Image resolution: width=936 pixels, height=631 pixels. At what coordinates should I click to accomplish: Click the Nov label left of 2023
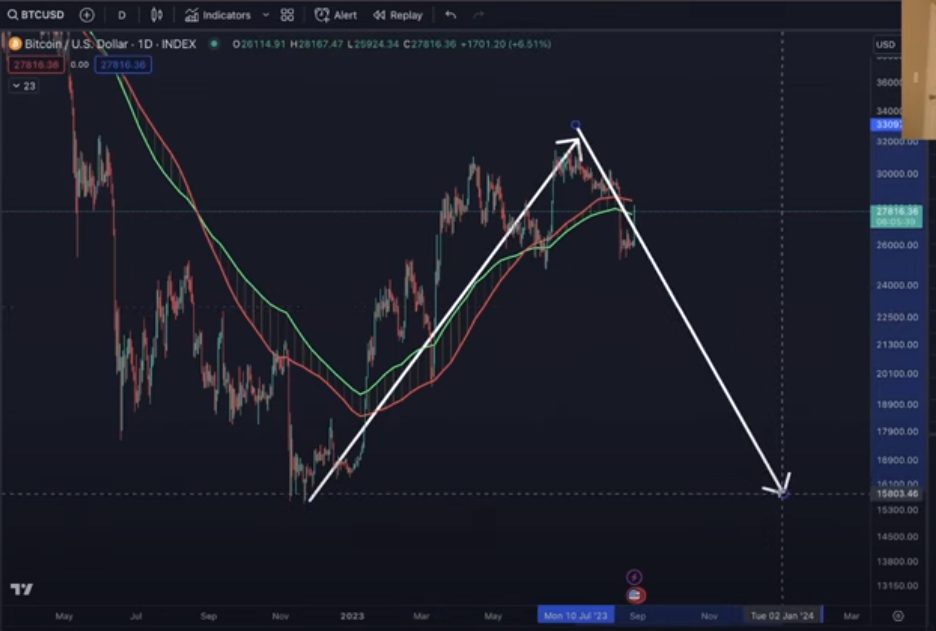point(281,615)
